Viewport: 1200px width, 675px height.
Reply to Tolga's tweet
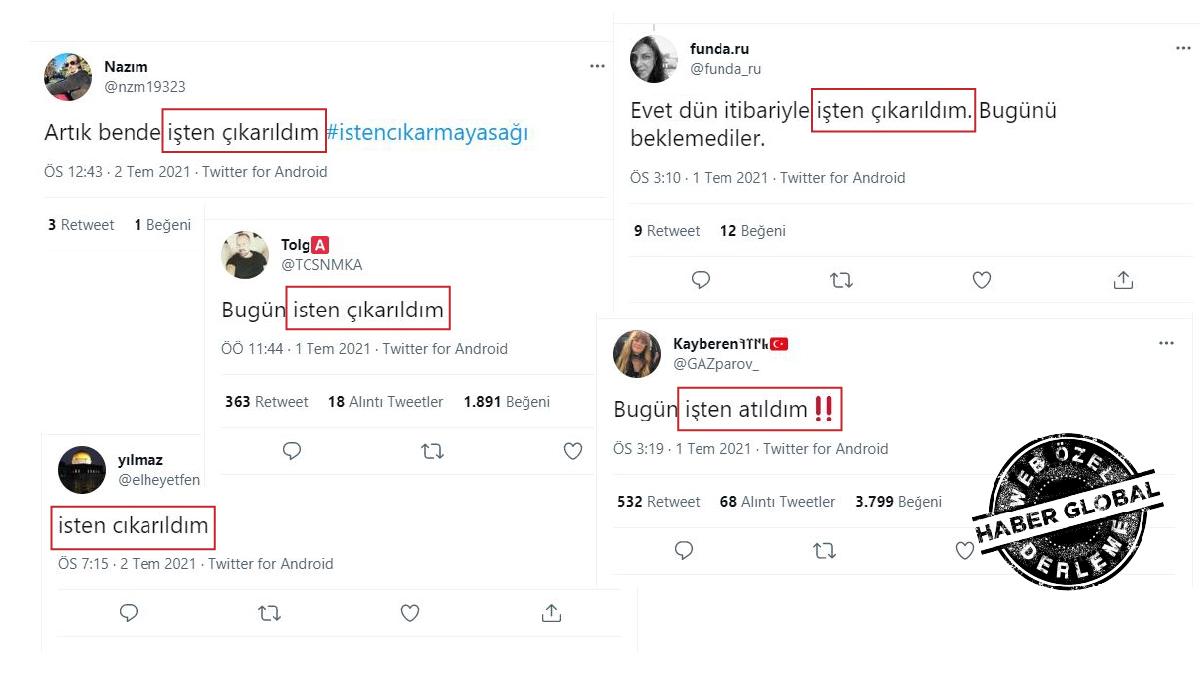click(x=292, y=451)
